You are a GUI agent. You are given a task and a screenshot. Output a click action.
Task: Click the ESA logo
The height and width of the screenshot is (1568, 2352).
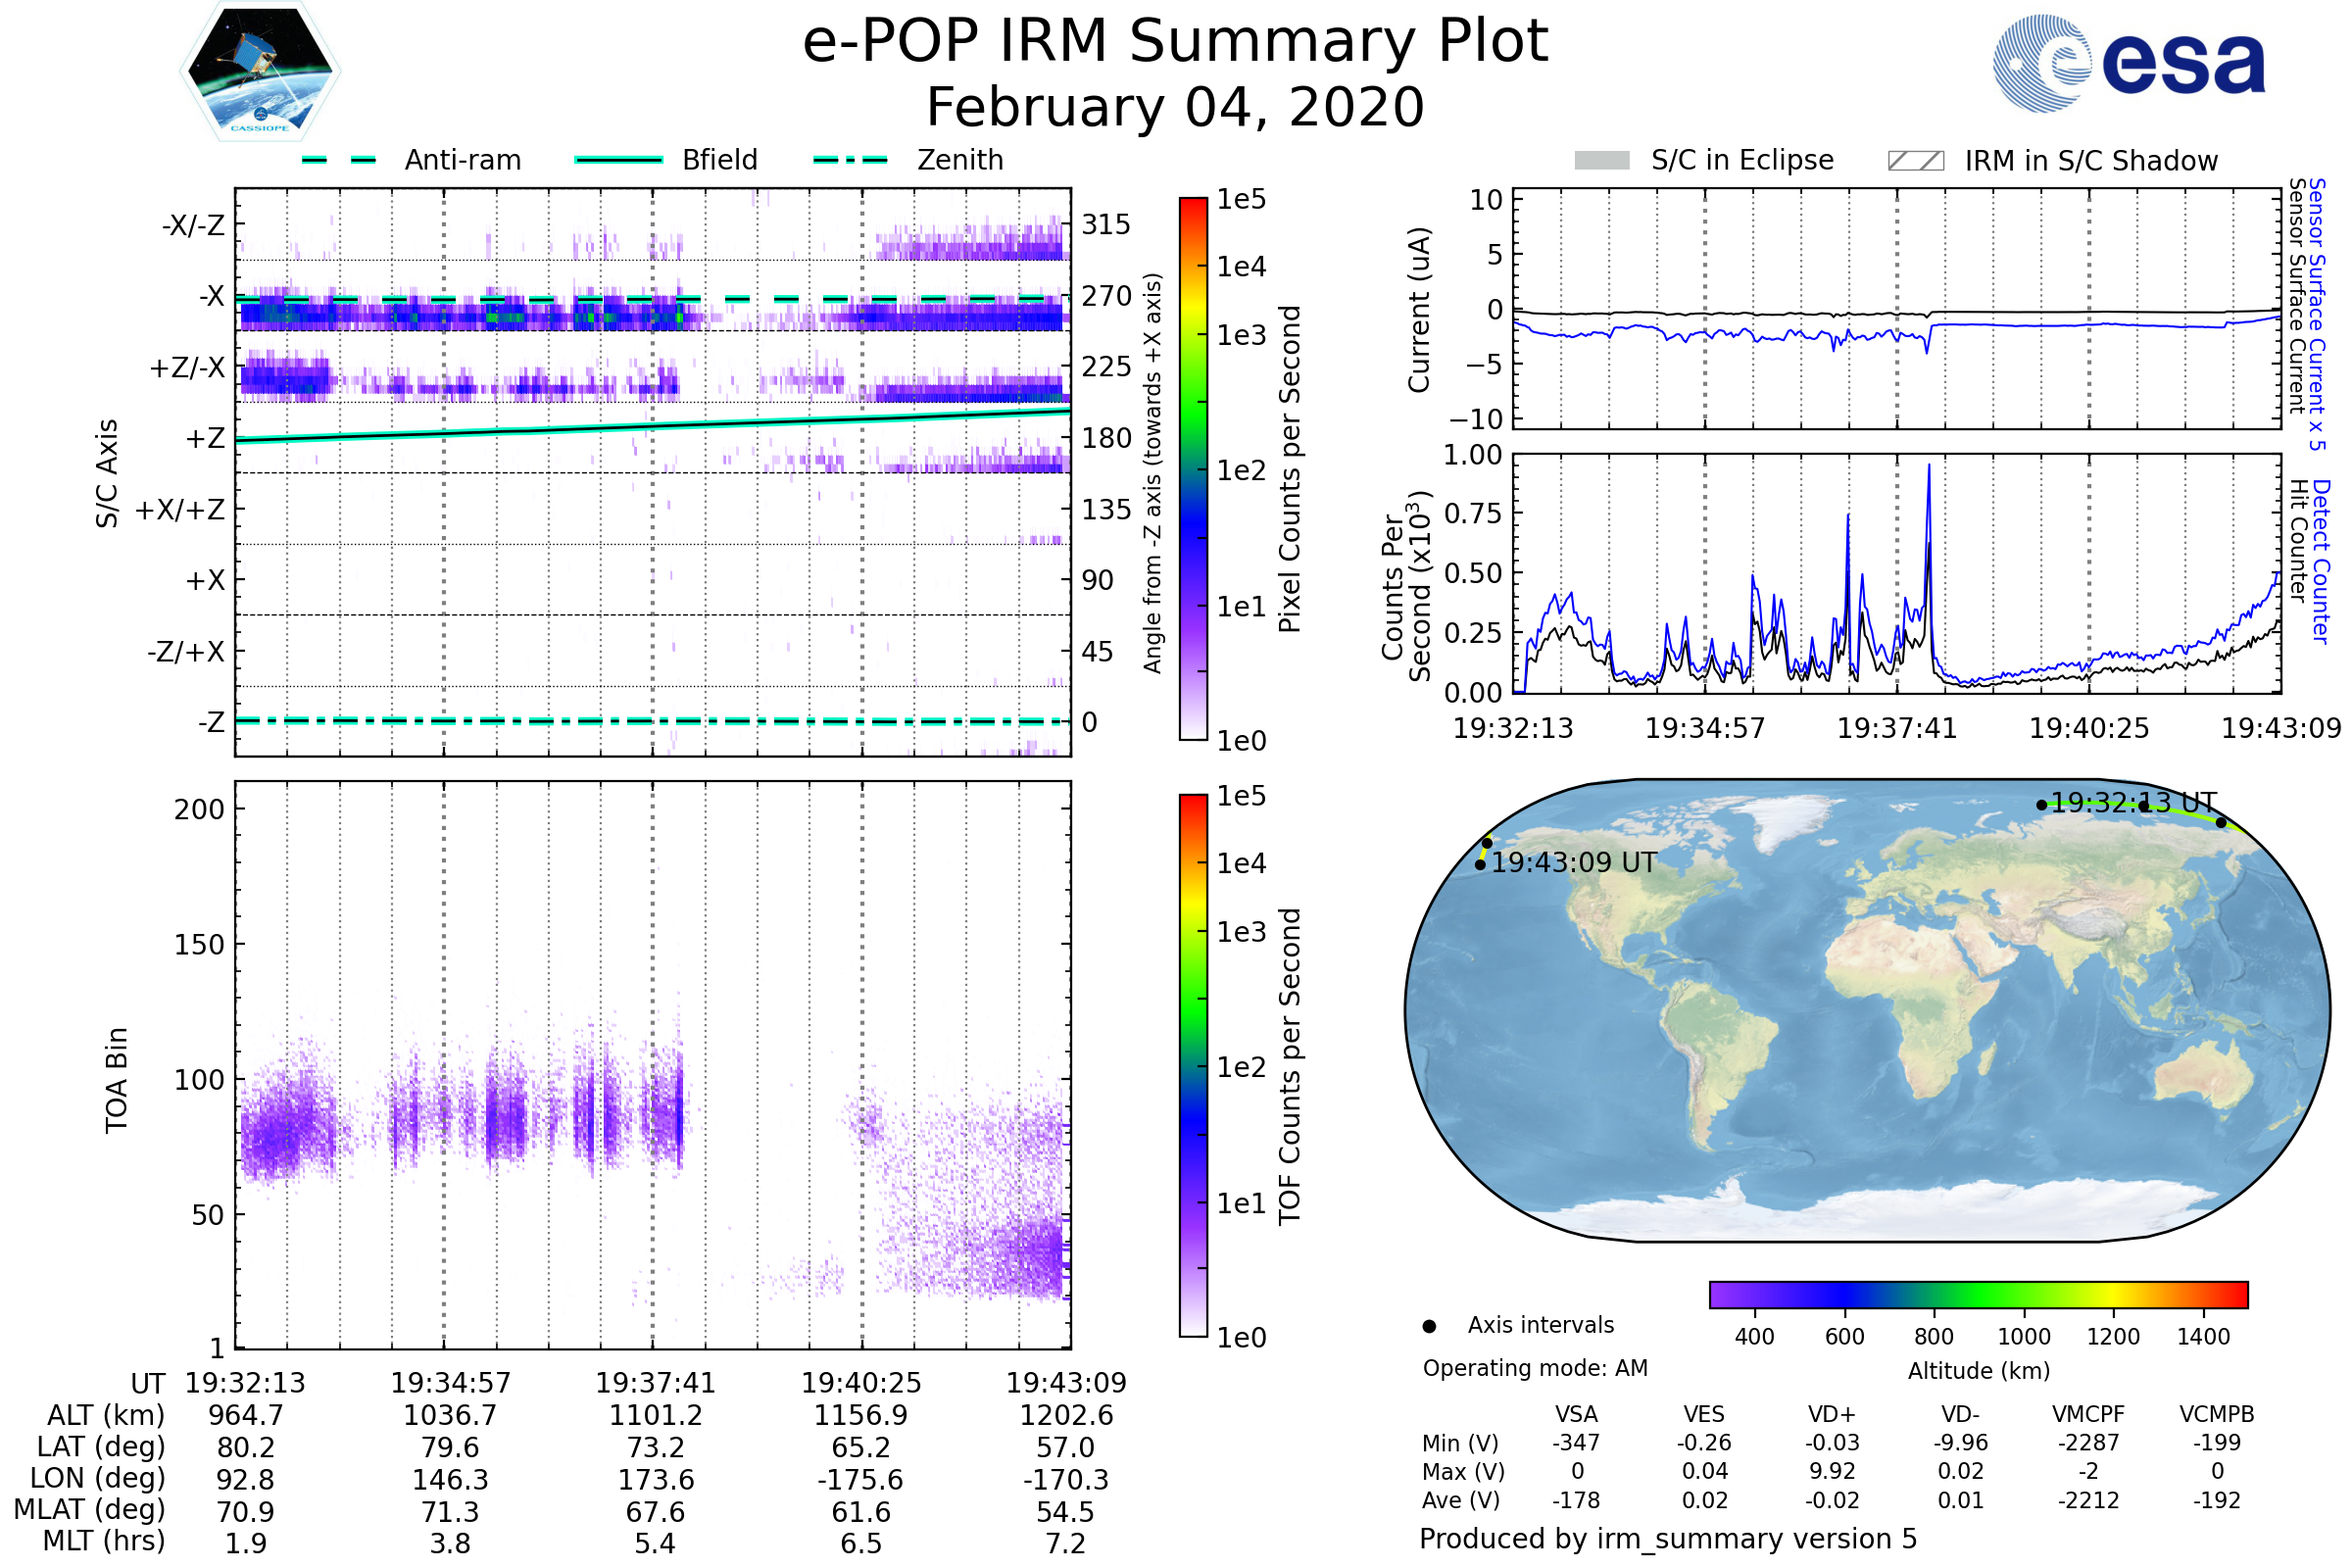coord(2129,63)
